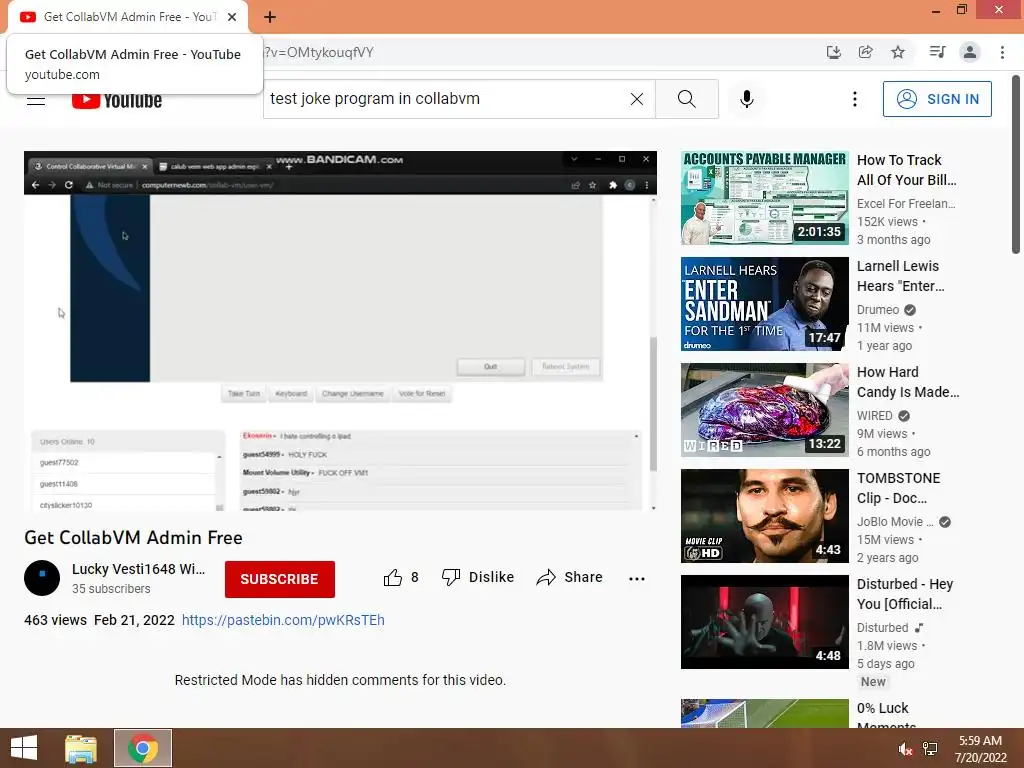Click the video player area
This screenshot has width=1024, height=768.
pyautogui.click(x=340, y=330)
